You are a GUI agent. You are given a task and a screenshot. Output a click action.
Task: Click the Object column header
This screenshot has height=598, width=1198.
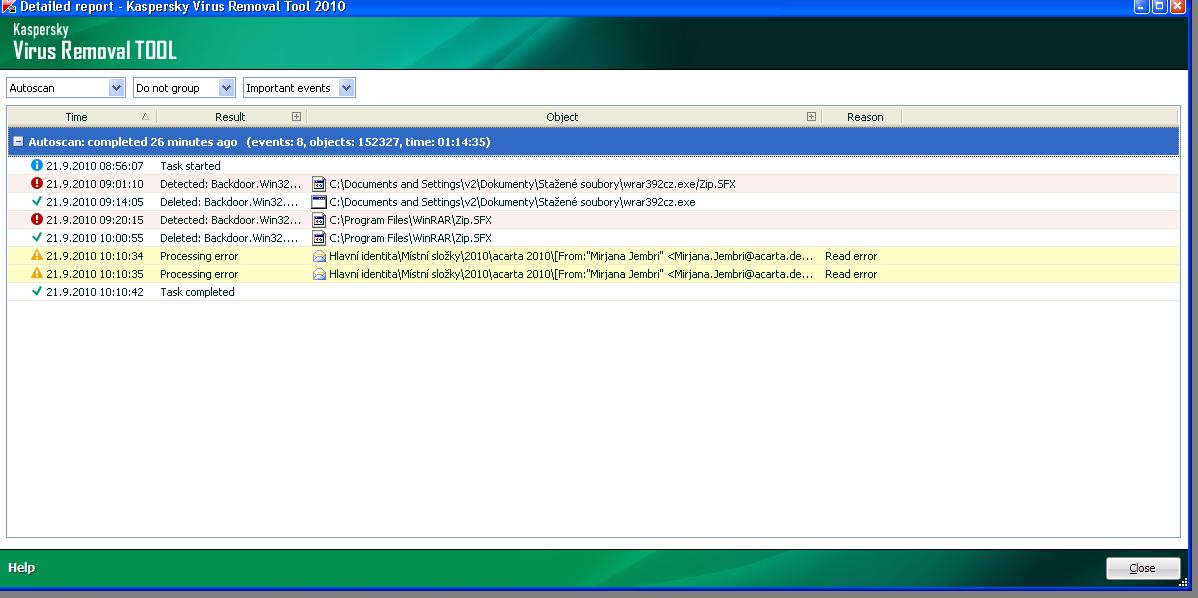point(562,117)
